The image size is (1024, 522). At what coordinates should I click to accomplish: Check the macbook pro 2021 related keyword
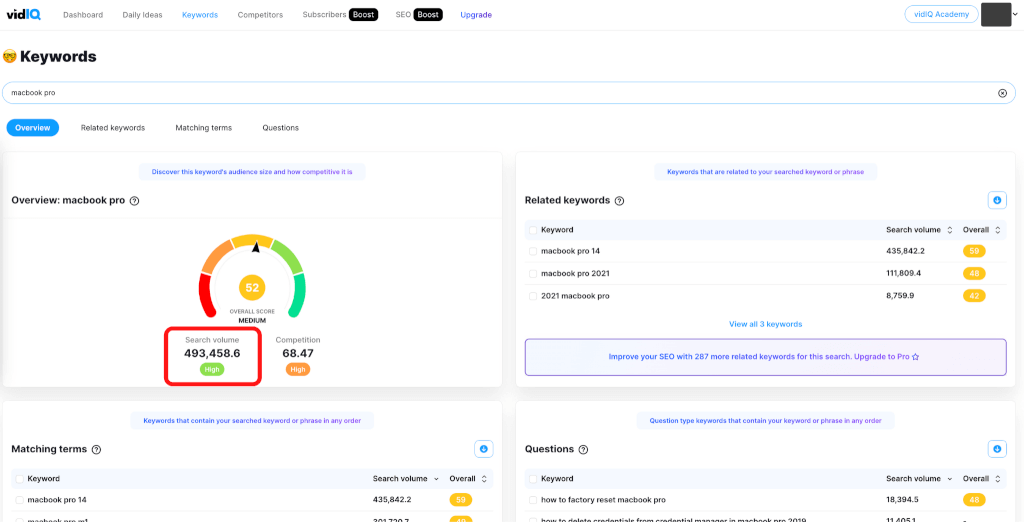[x=533, y=274]
